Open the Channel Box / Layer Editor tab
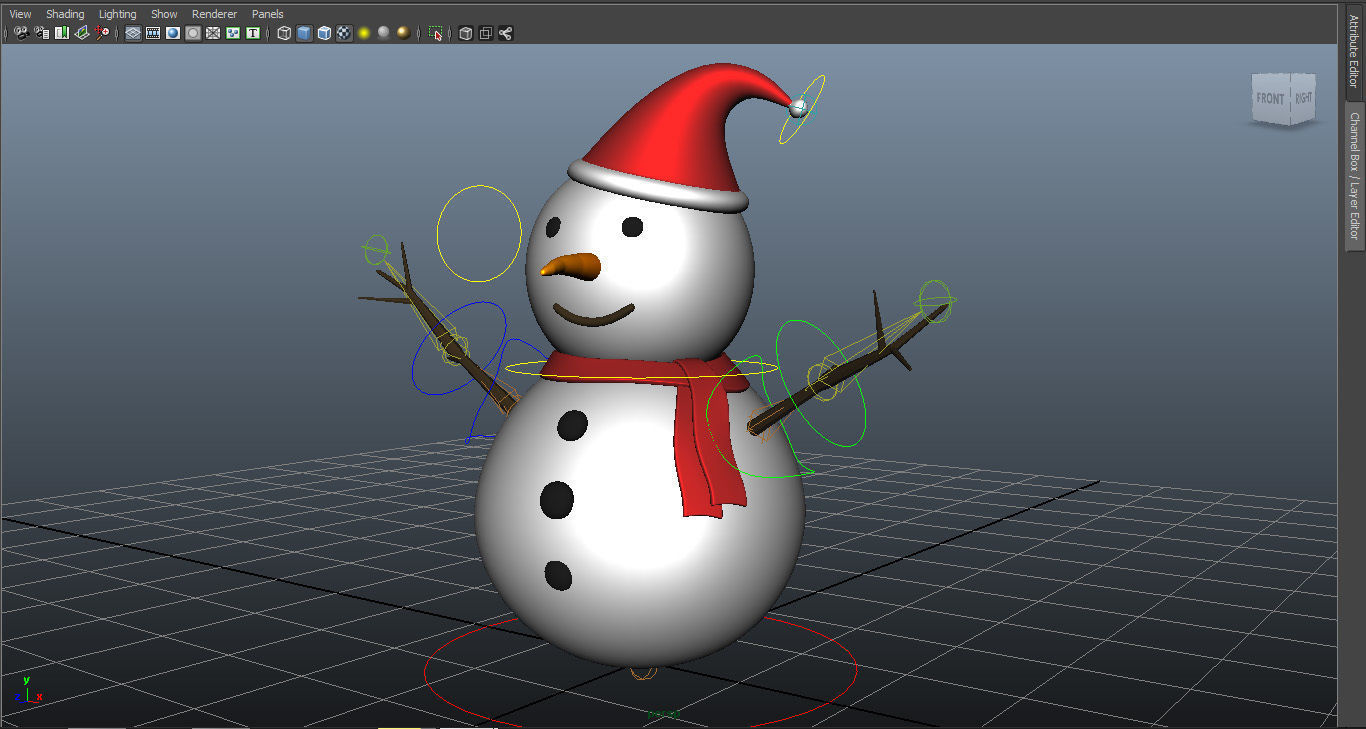The image size is (1366, 729). 1354,176
